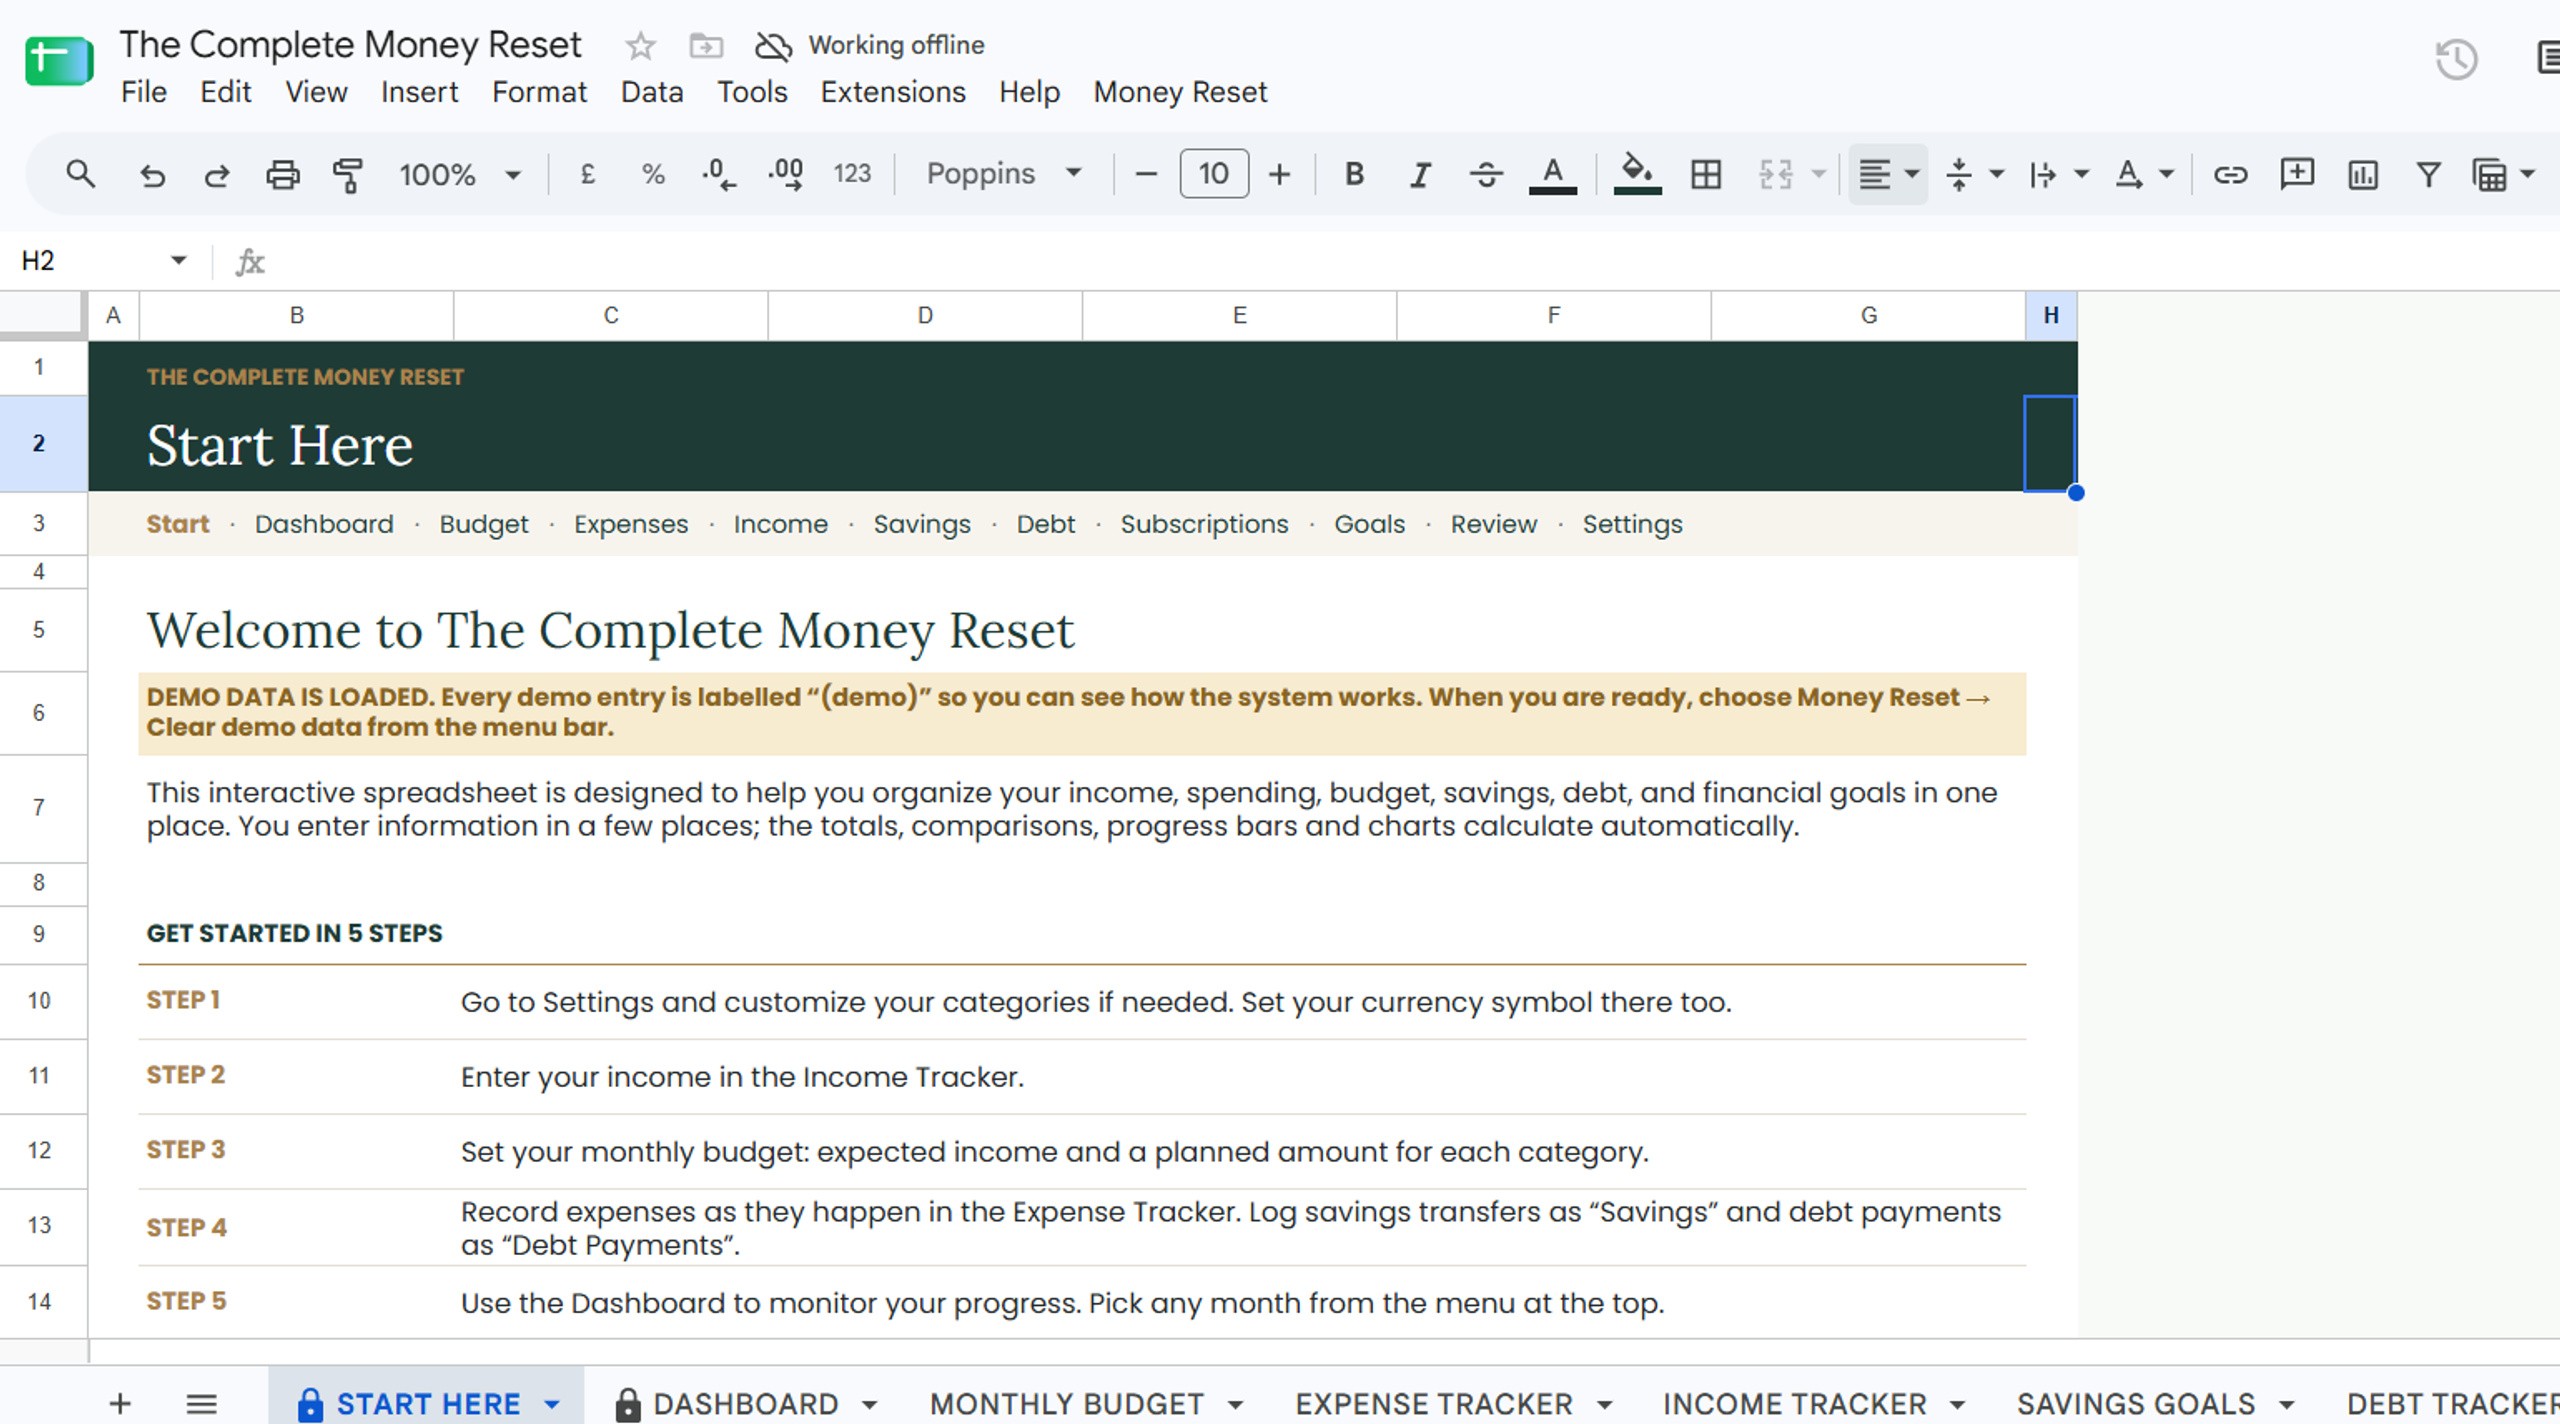The image size is (2560, 1424).
Task: Click the Subscriptions navigation link
Action: tap(1204, 525)
